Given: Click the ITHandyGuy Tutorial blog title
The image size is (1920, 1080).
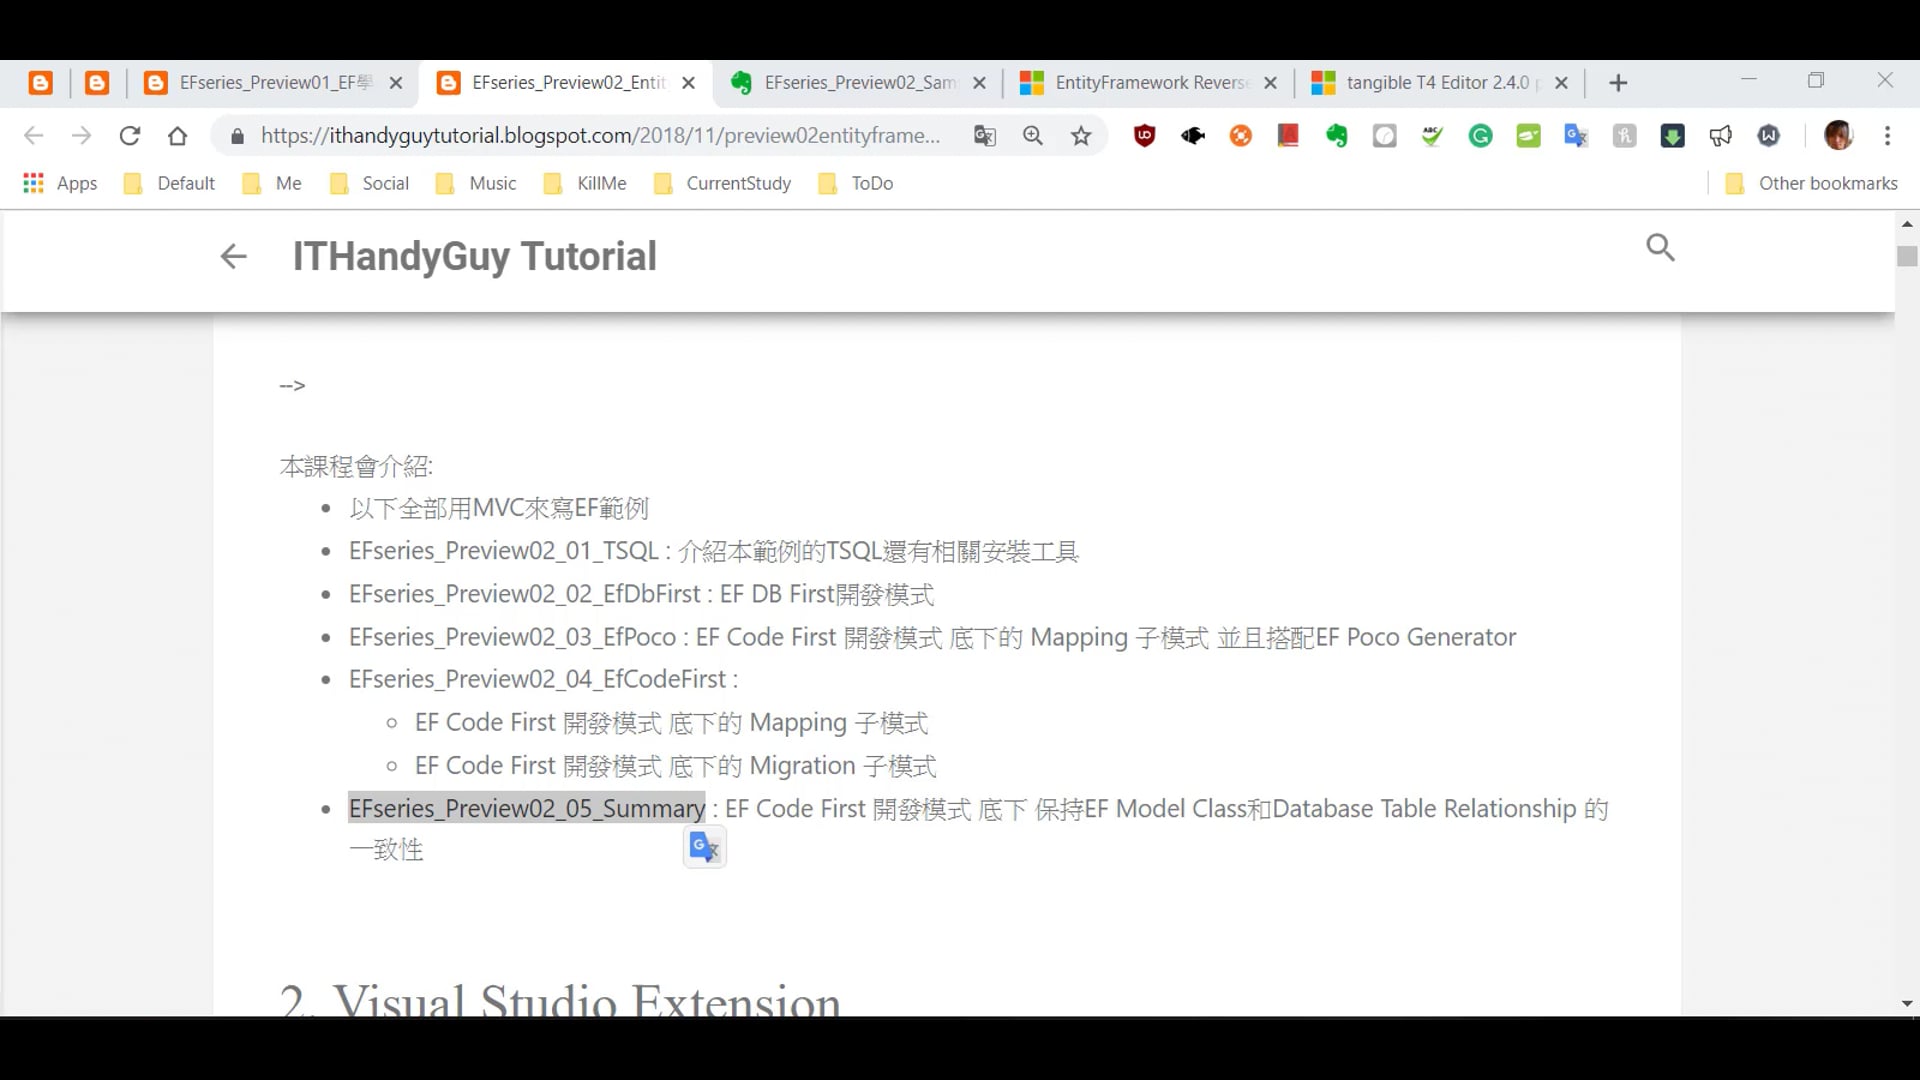Looking at the screenshot, I should [474, 256].
